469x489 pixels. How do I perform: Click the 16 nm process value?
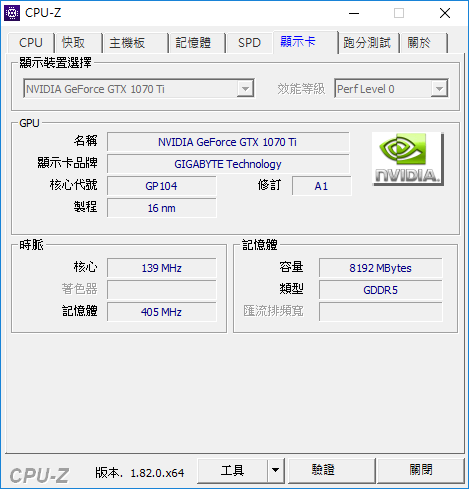click(162, 208)
